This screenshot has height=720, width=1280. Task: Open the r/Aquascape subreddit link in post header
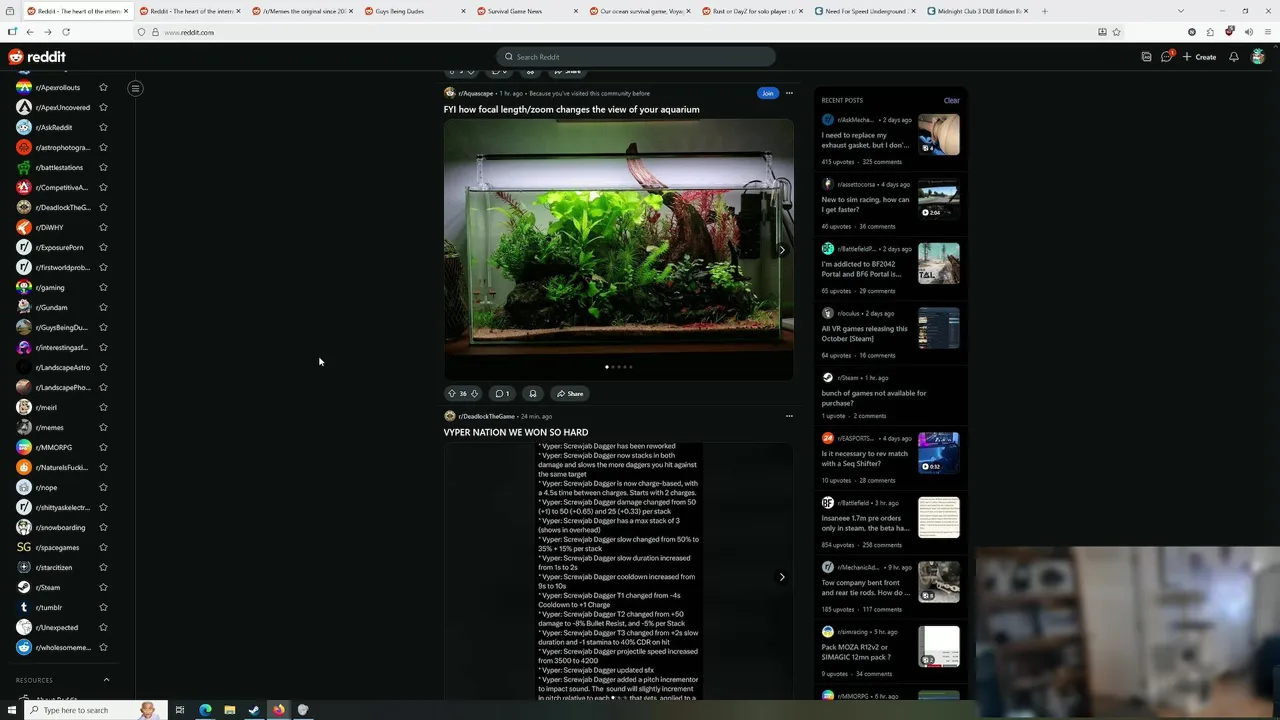(x=476, y=93)
